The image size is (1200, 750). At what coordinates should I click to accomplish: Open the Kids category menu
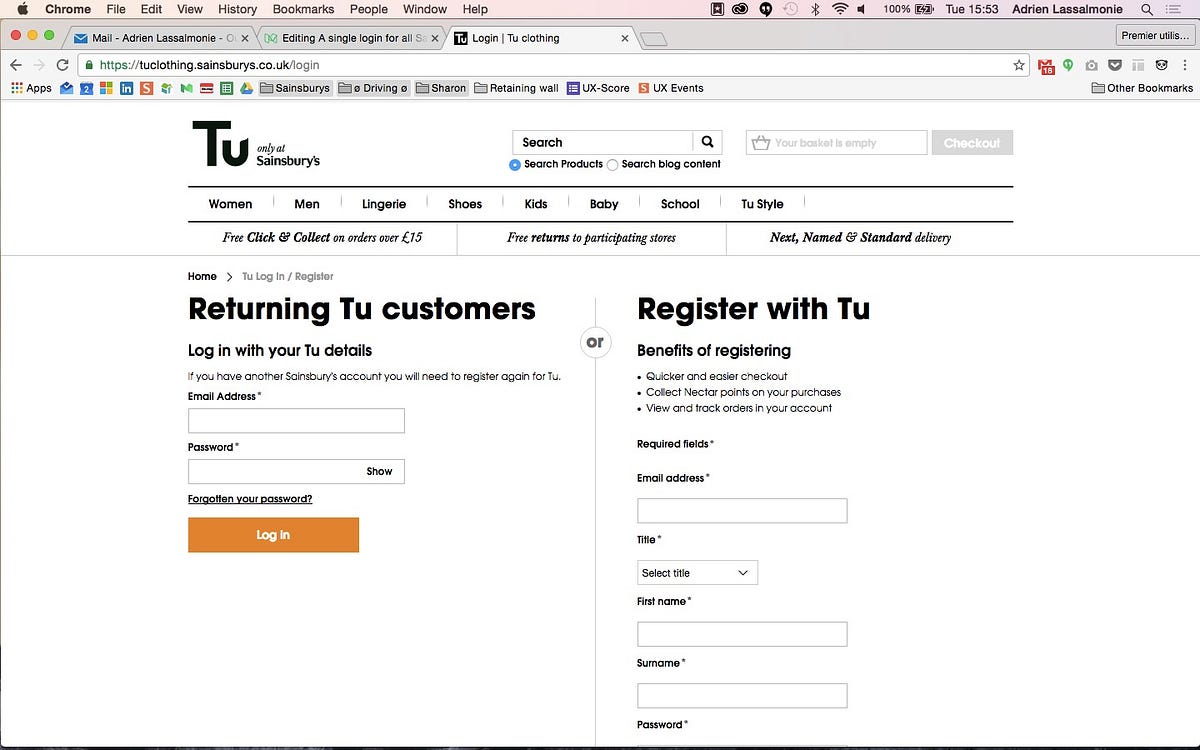coord(536,204)
